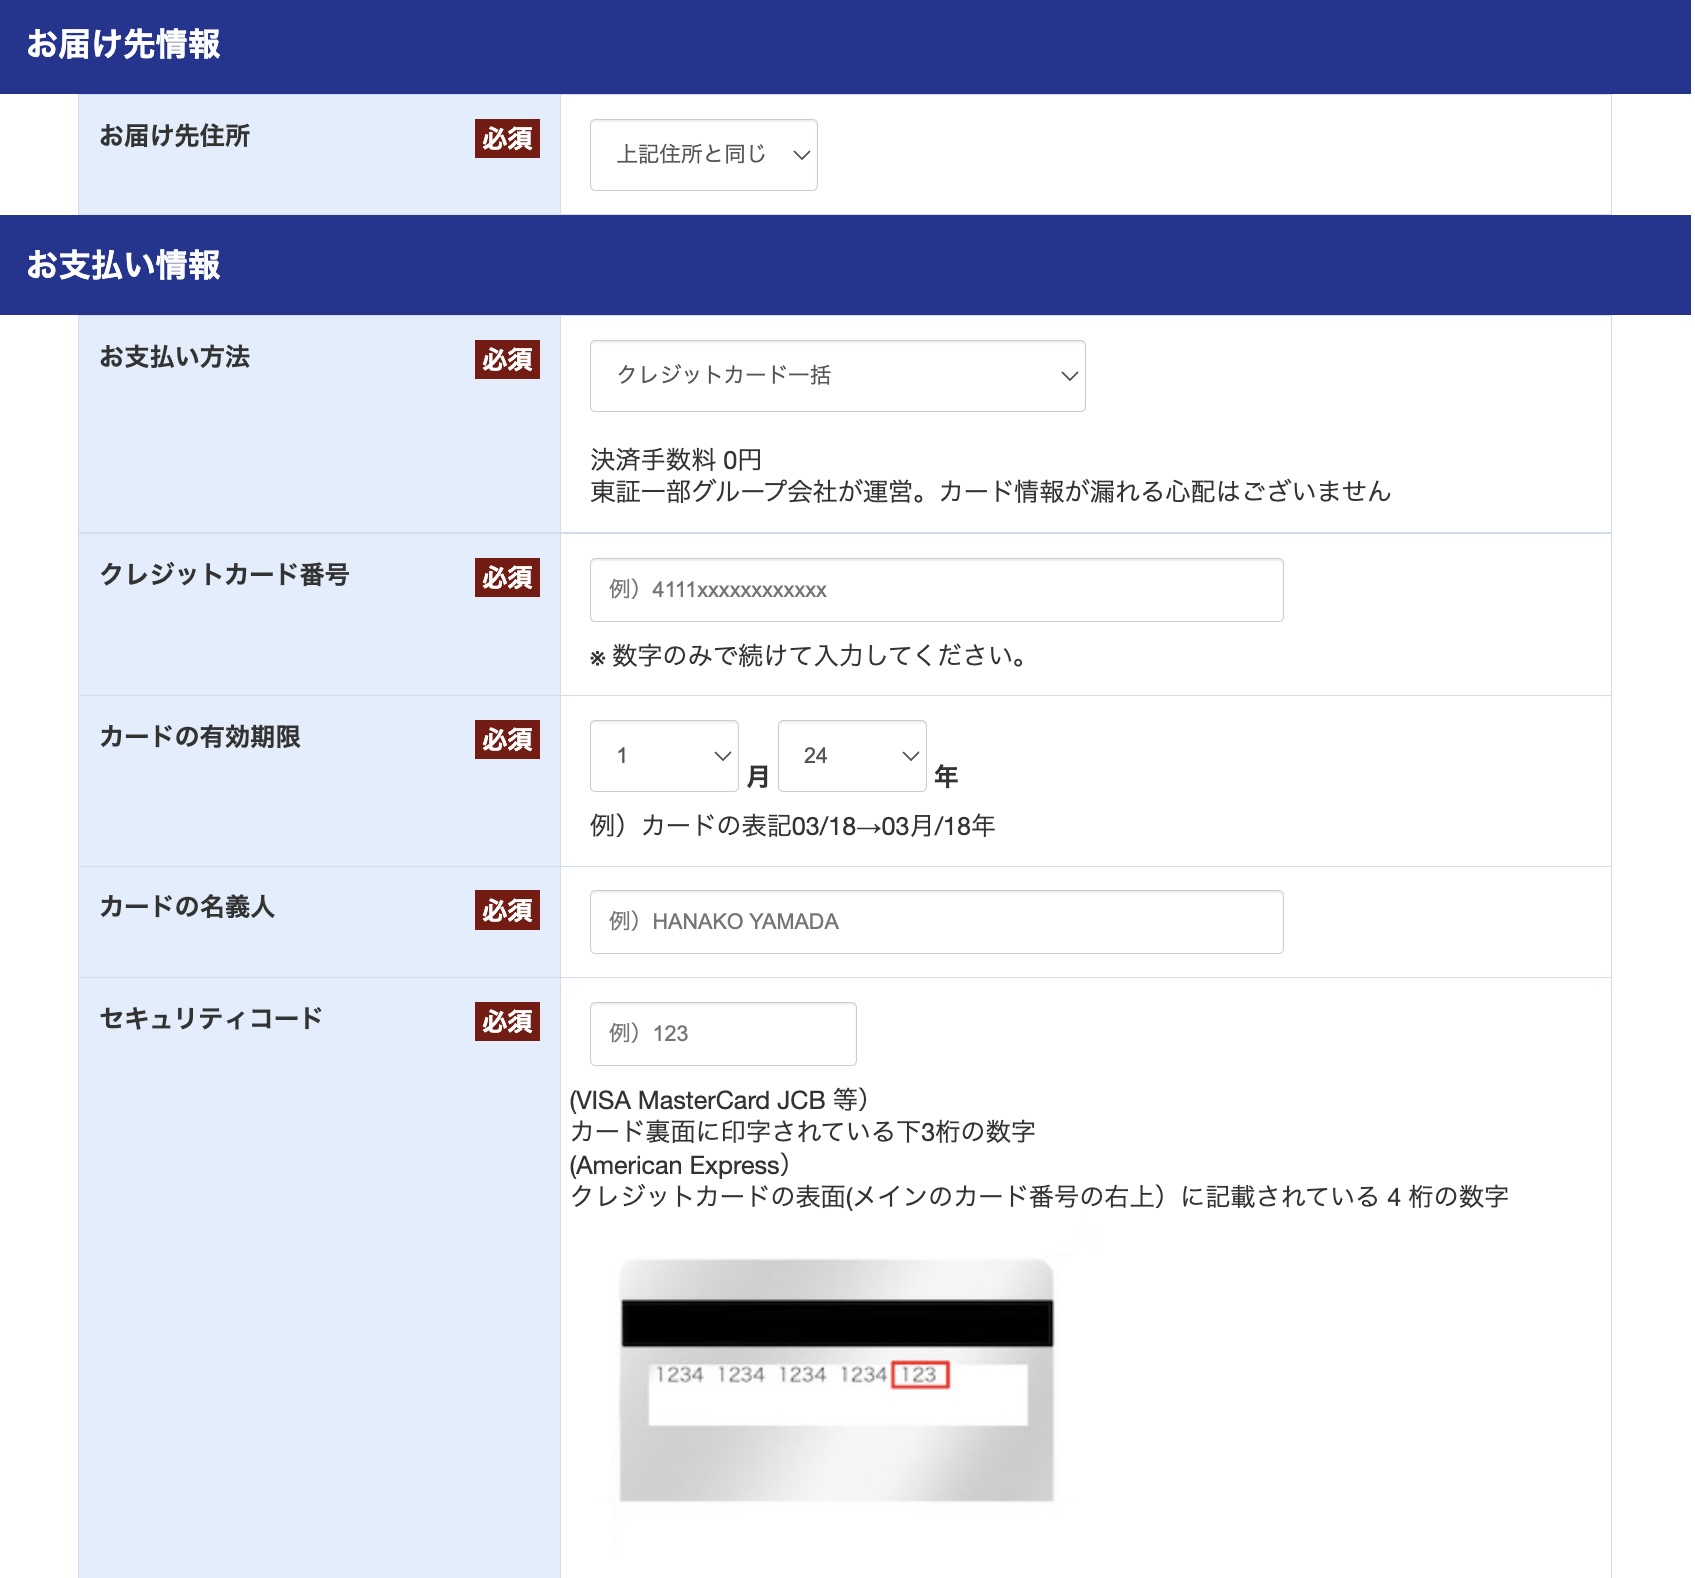
Task: Click the 年 label after the year dropdown
Action: pos(946,776)
